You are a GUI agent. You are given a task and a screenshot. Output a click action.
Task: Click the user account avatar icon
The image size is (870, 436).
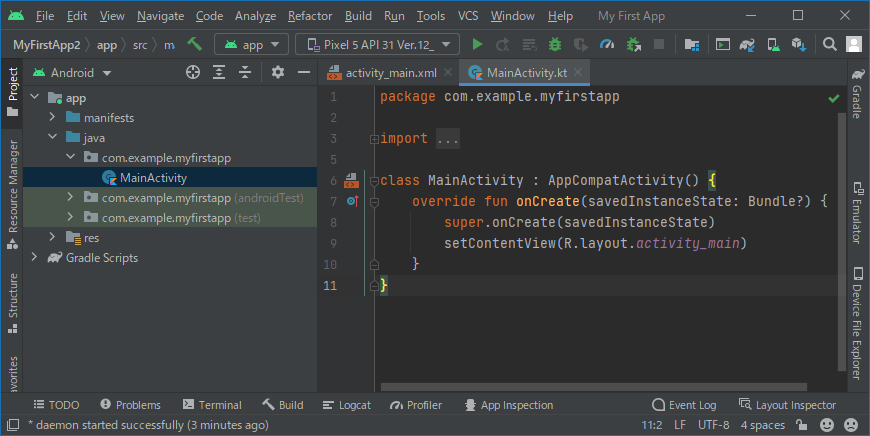click(854, 44)
